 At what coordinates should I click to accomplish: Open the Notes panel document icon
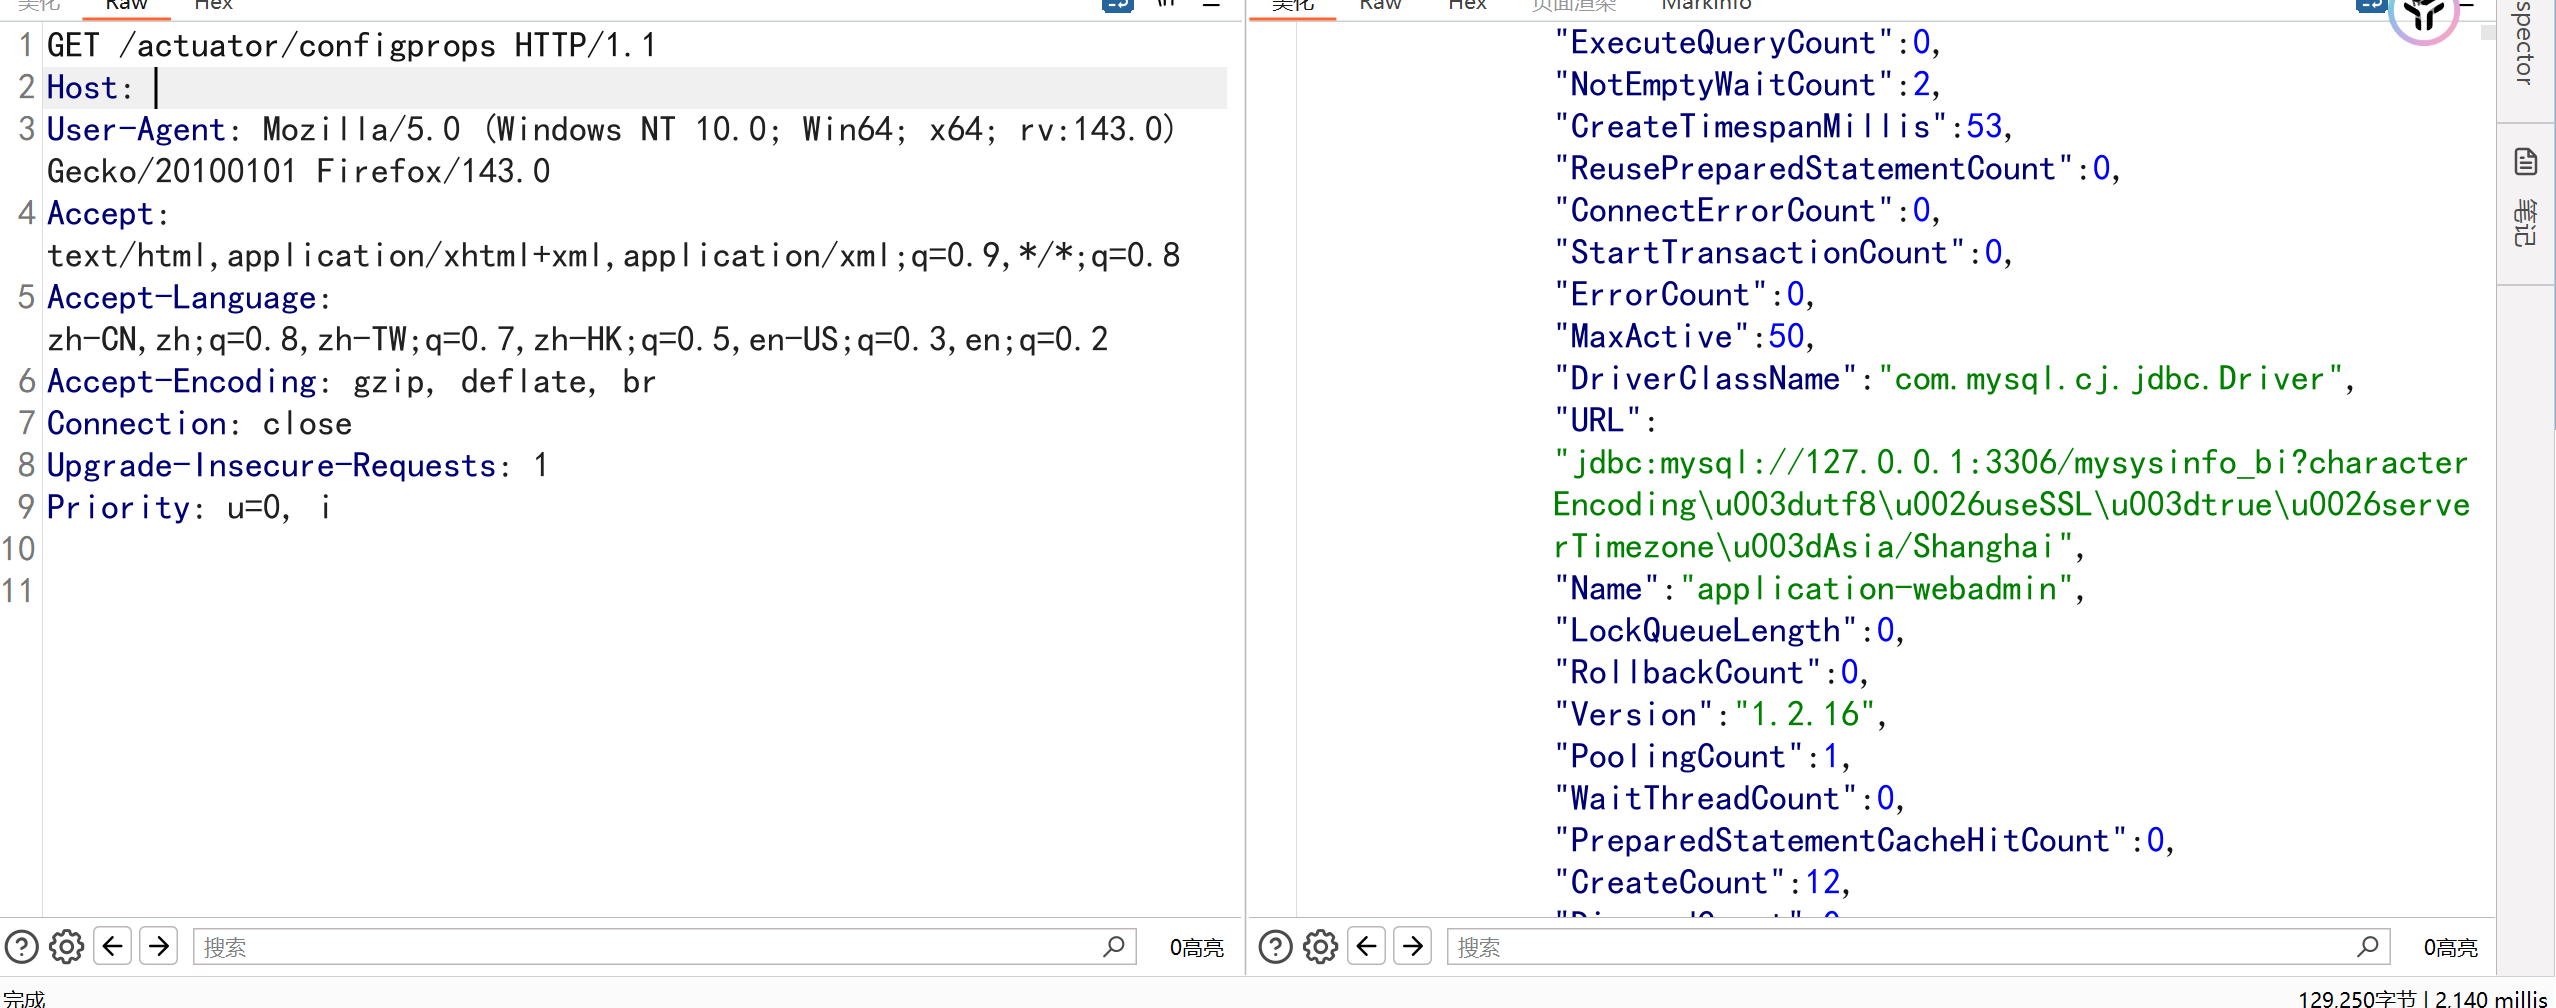point(2526,162)
